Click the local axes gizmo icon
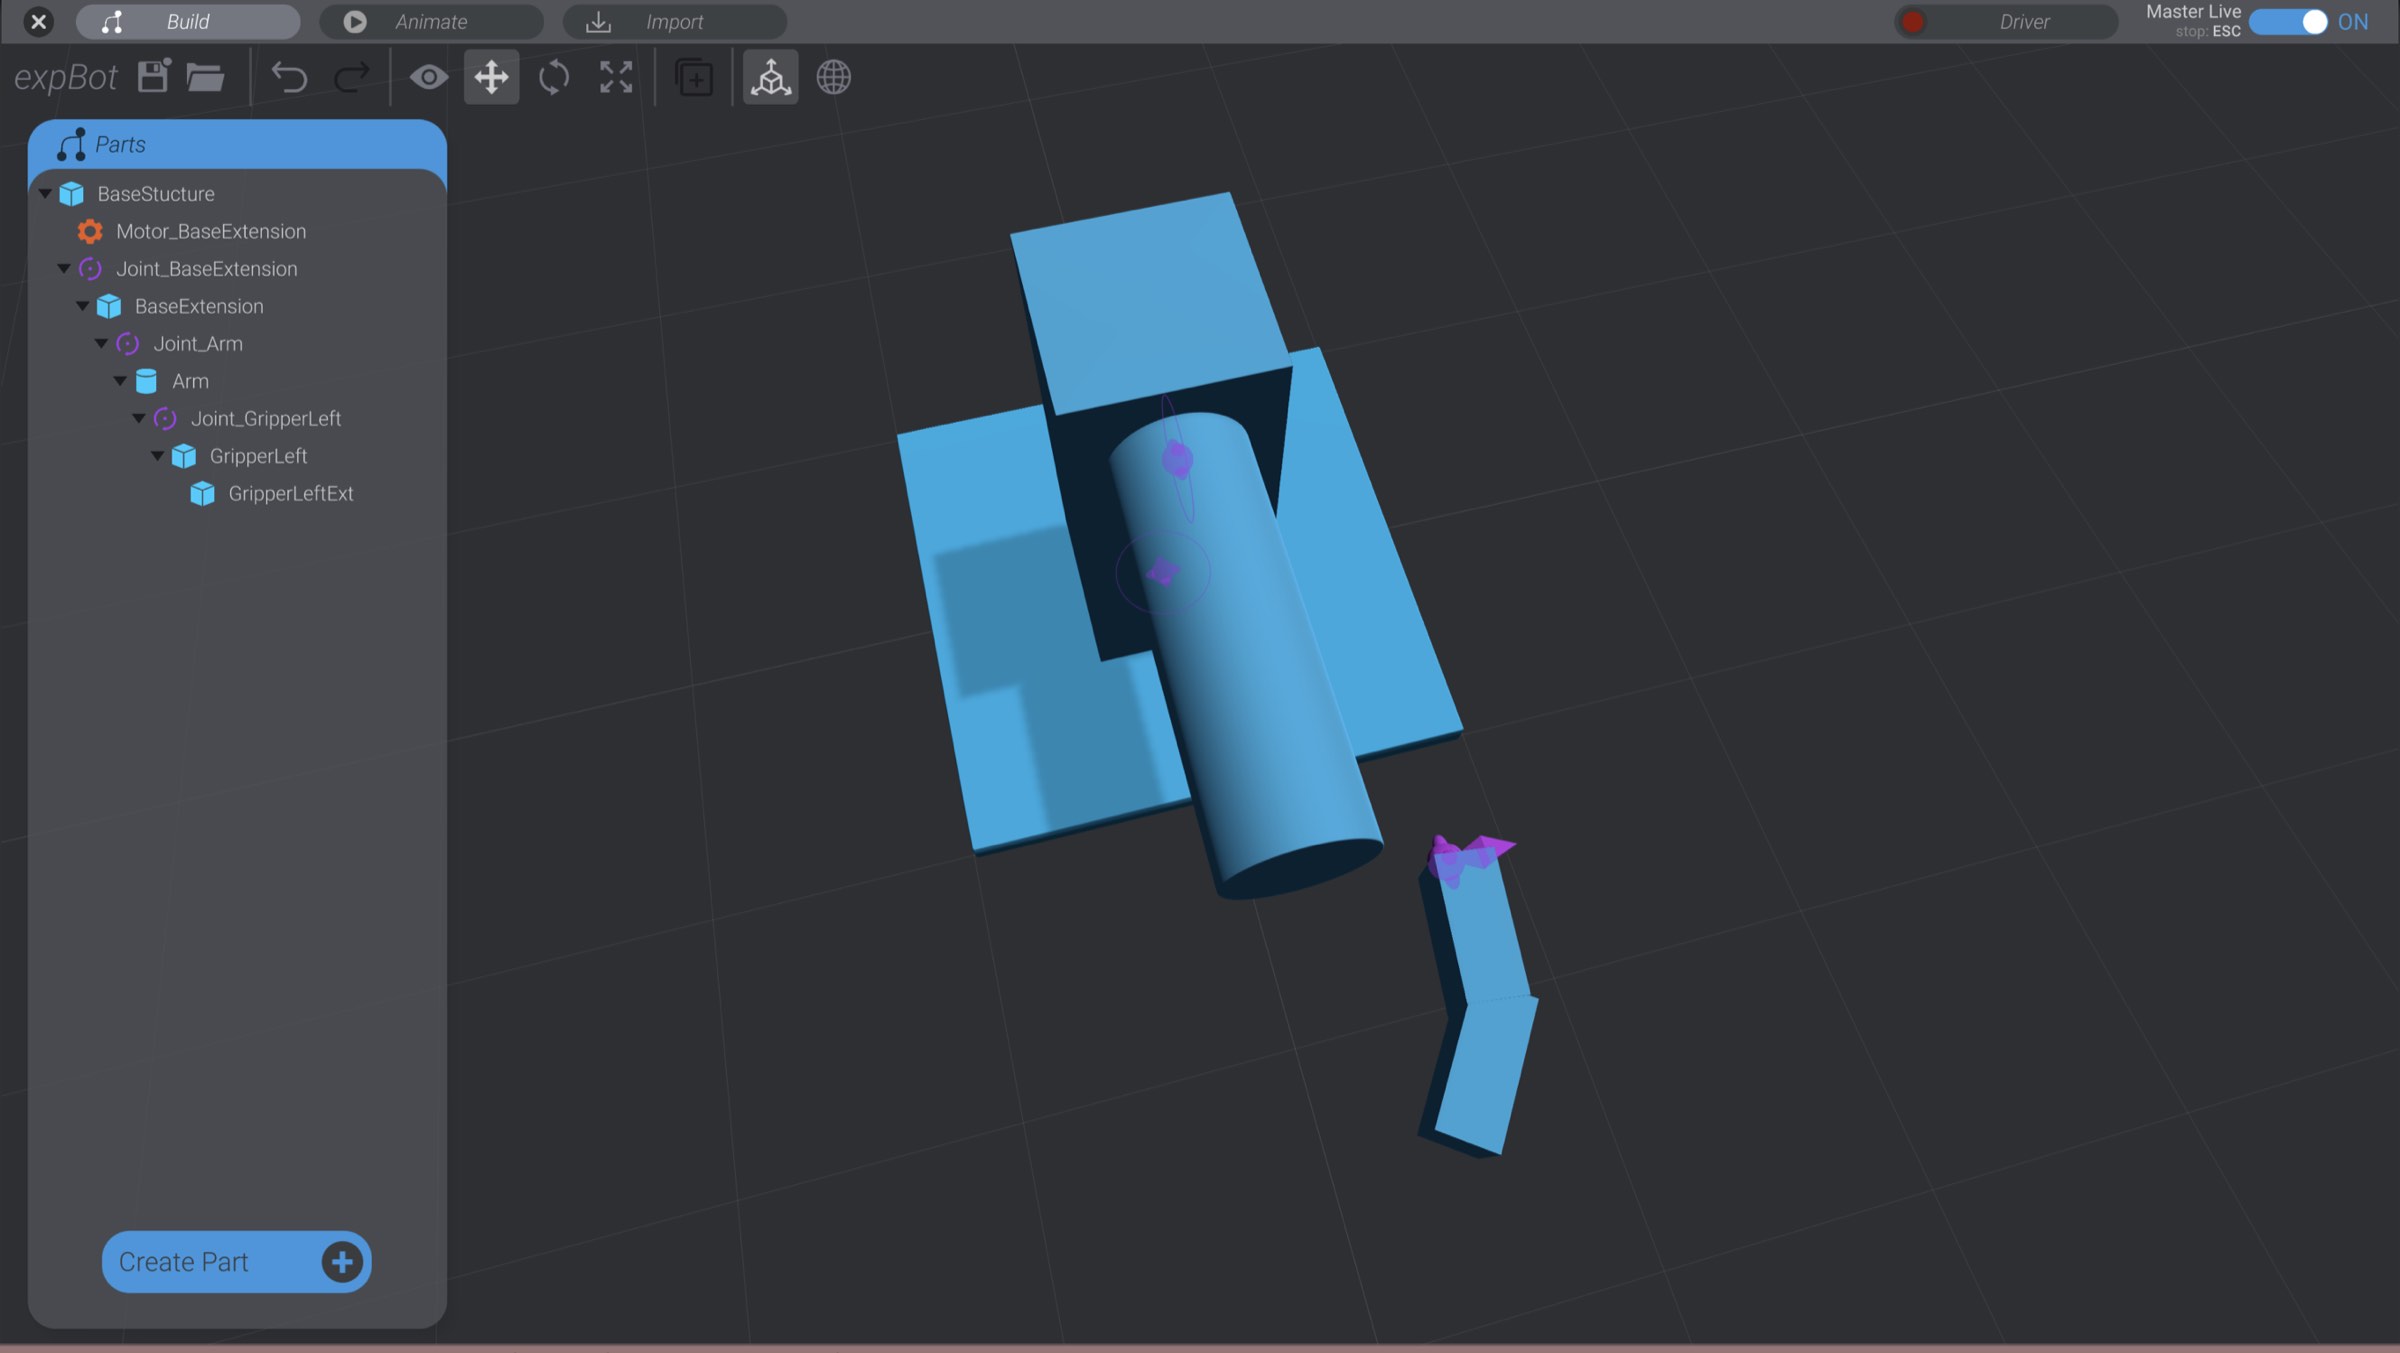This screenshot has height=1353, width=2400. pyautogui.click(x=770, y=78)
